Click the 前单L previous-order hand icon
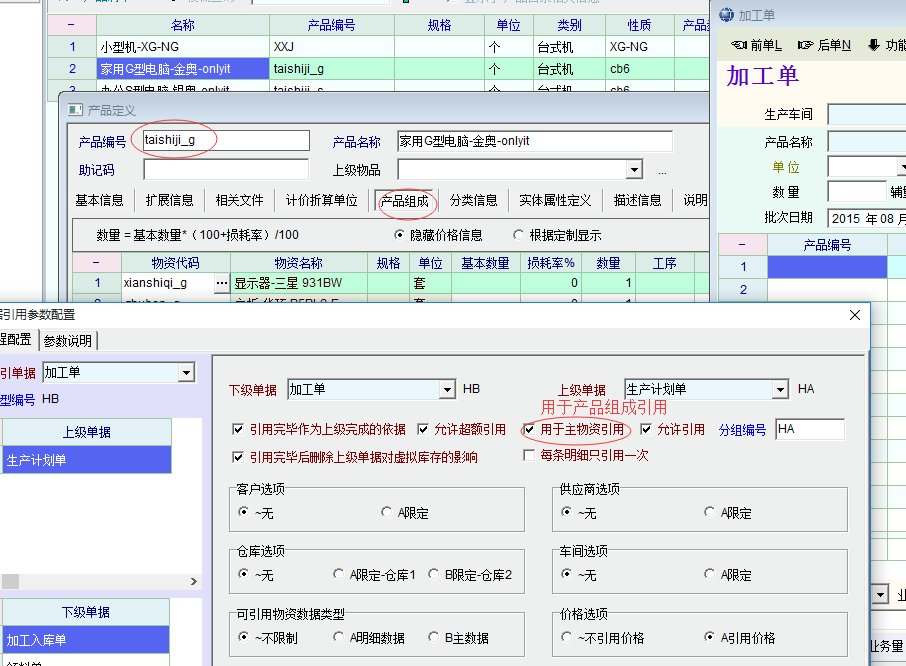906x666 pixels. click(739, 45)
